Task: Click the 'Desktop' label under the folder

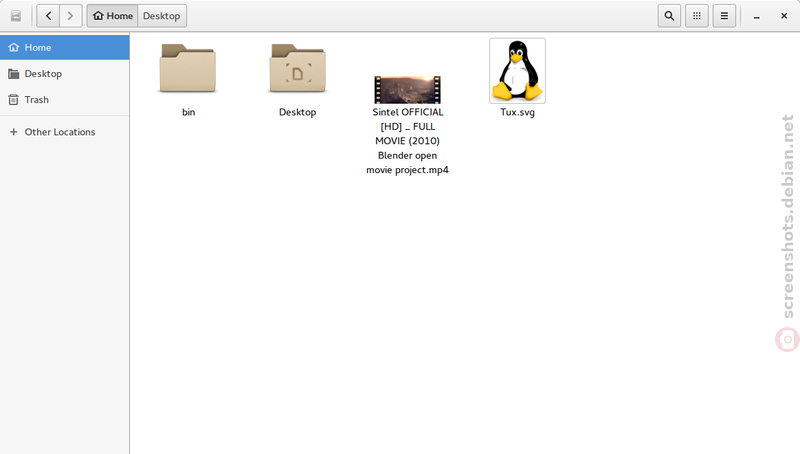Action: 297,112
